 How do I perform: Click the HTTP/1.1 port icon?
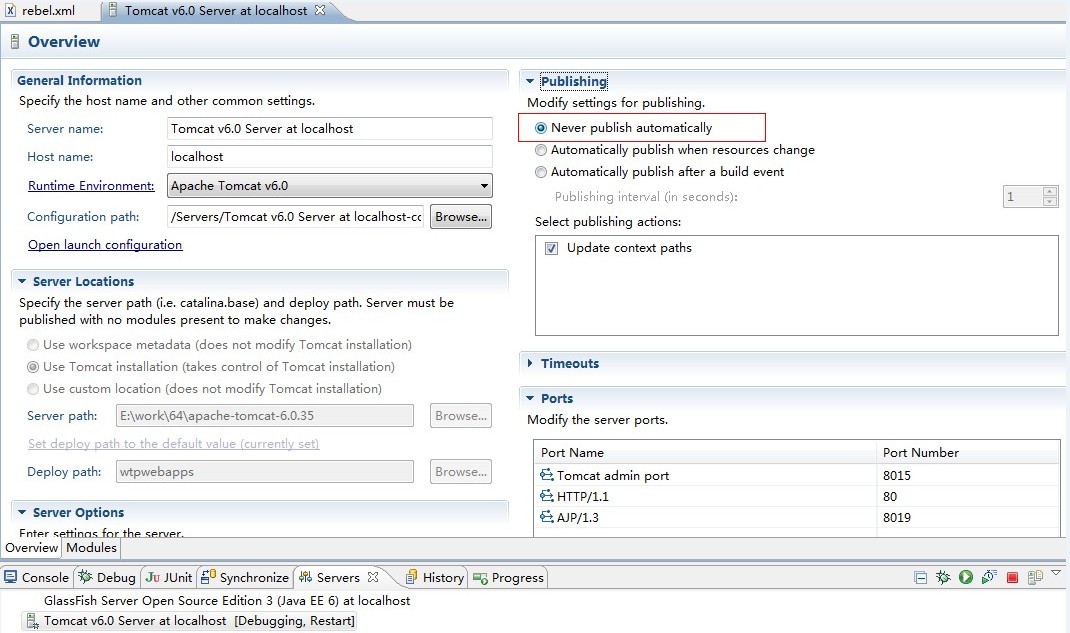[x=547, y=496]
